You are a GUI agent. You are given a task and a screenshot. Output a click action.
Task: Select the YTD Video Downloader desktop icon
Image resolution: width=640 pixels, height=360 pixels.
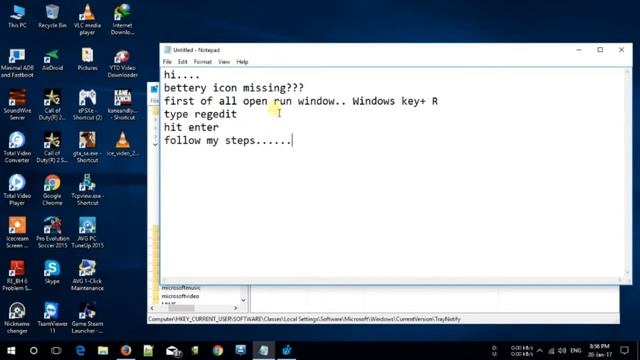[x=122, y=62]
